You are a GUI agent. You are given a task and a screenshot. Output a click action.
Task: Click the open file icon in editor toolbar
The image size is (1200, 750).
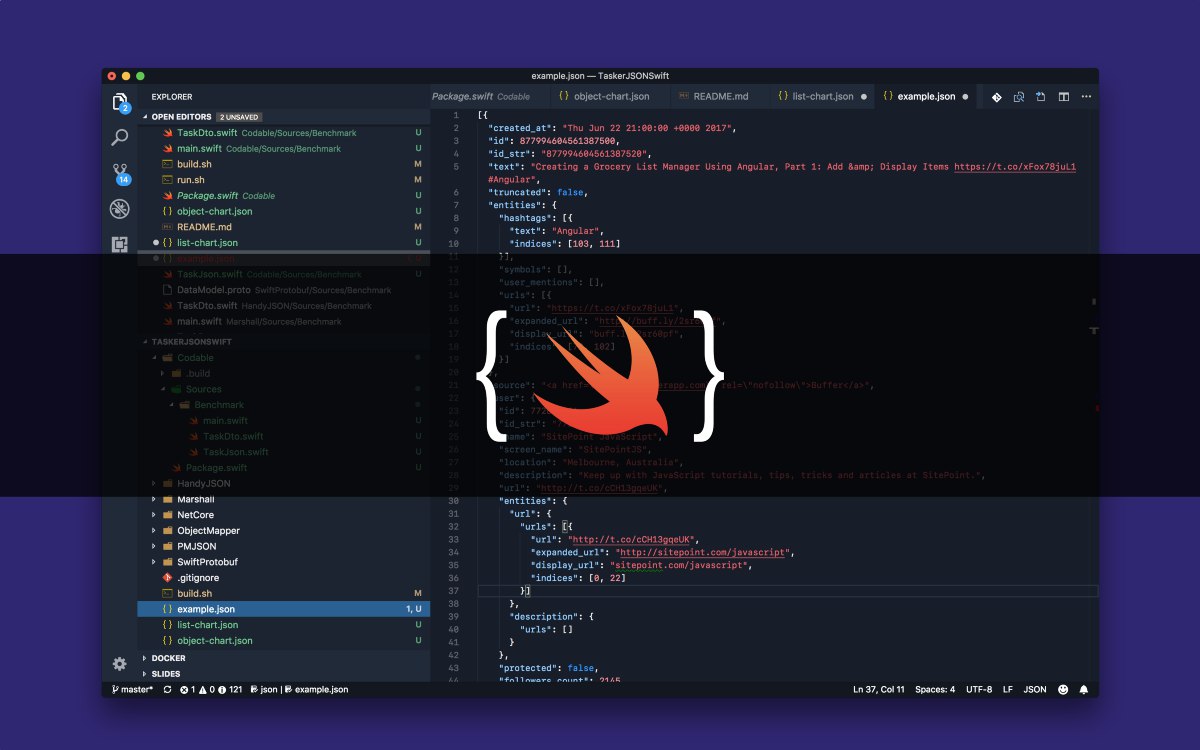point(1041,97)
